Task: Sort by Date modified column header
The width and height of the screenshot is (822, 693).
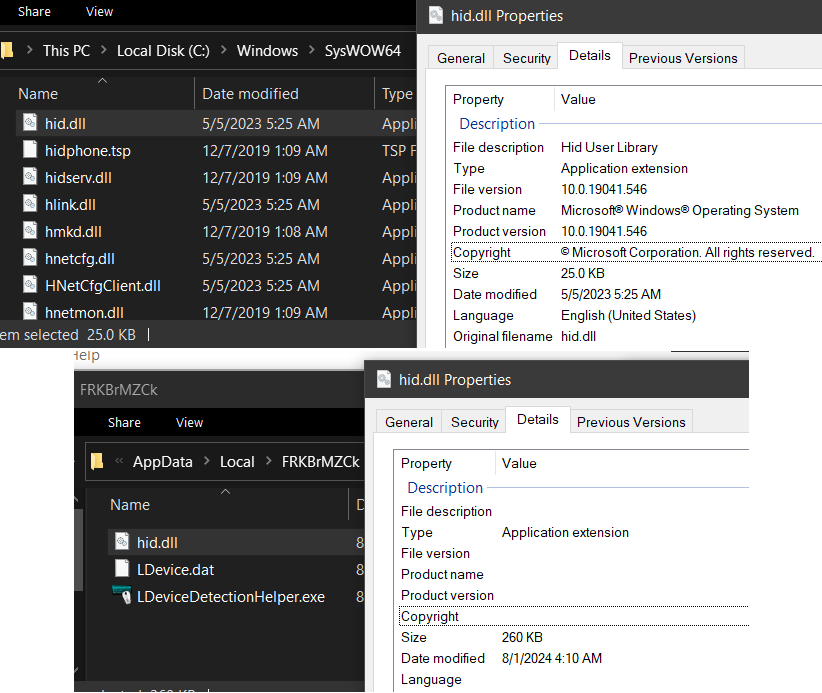Action: coord(285,93)
